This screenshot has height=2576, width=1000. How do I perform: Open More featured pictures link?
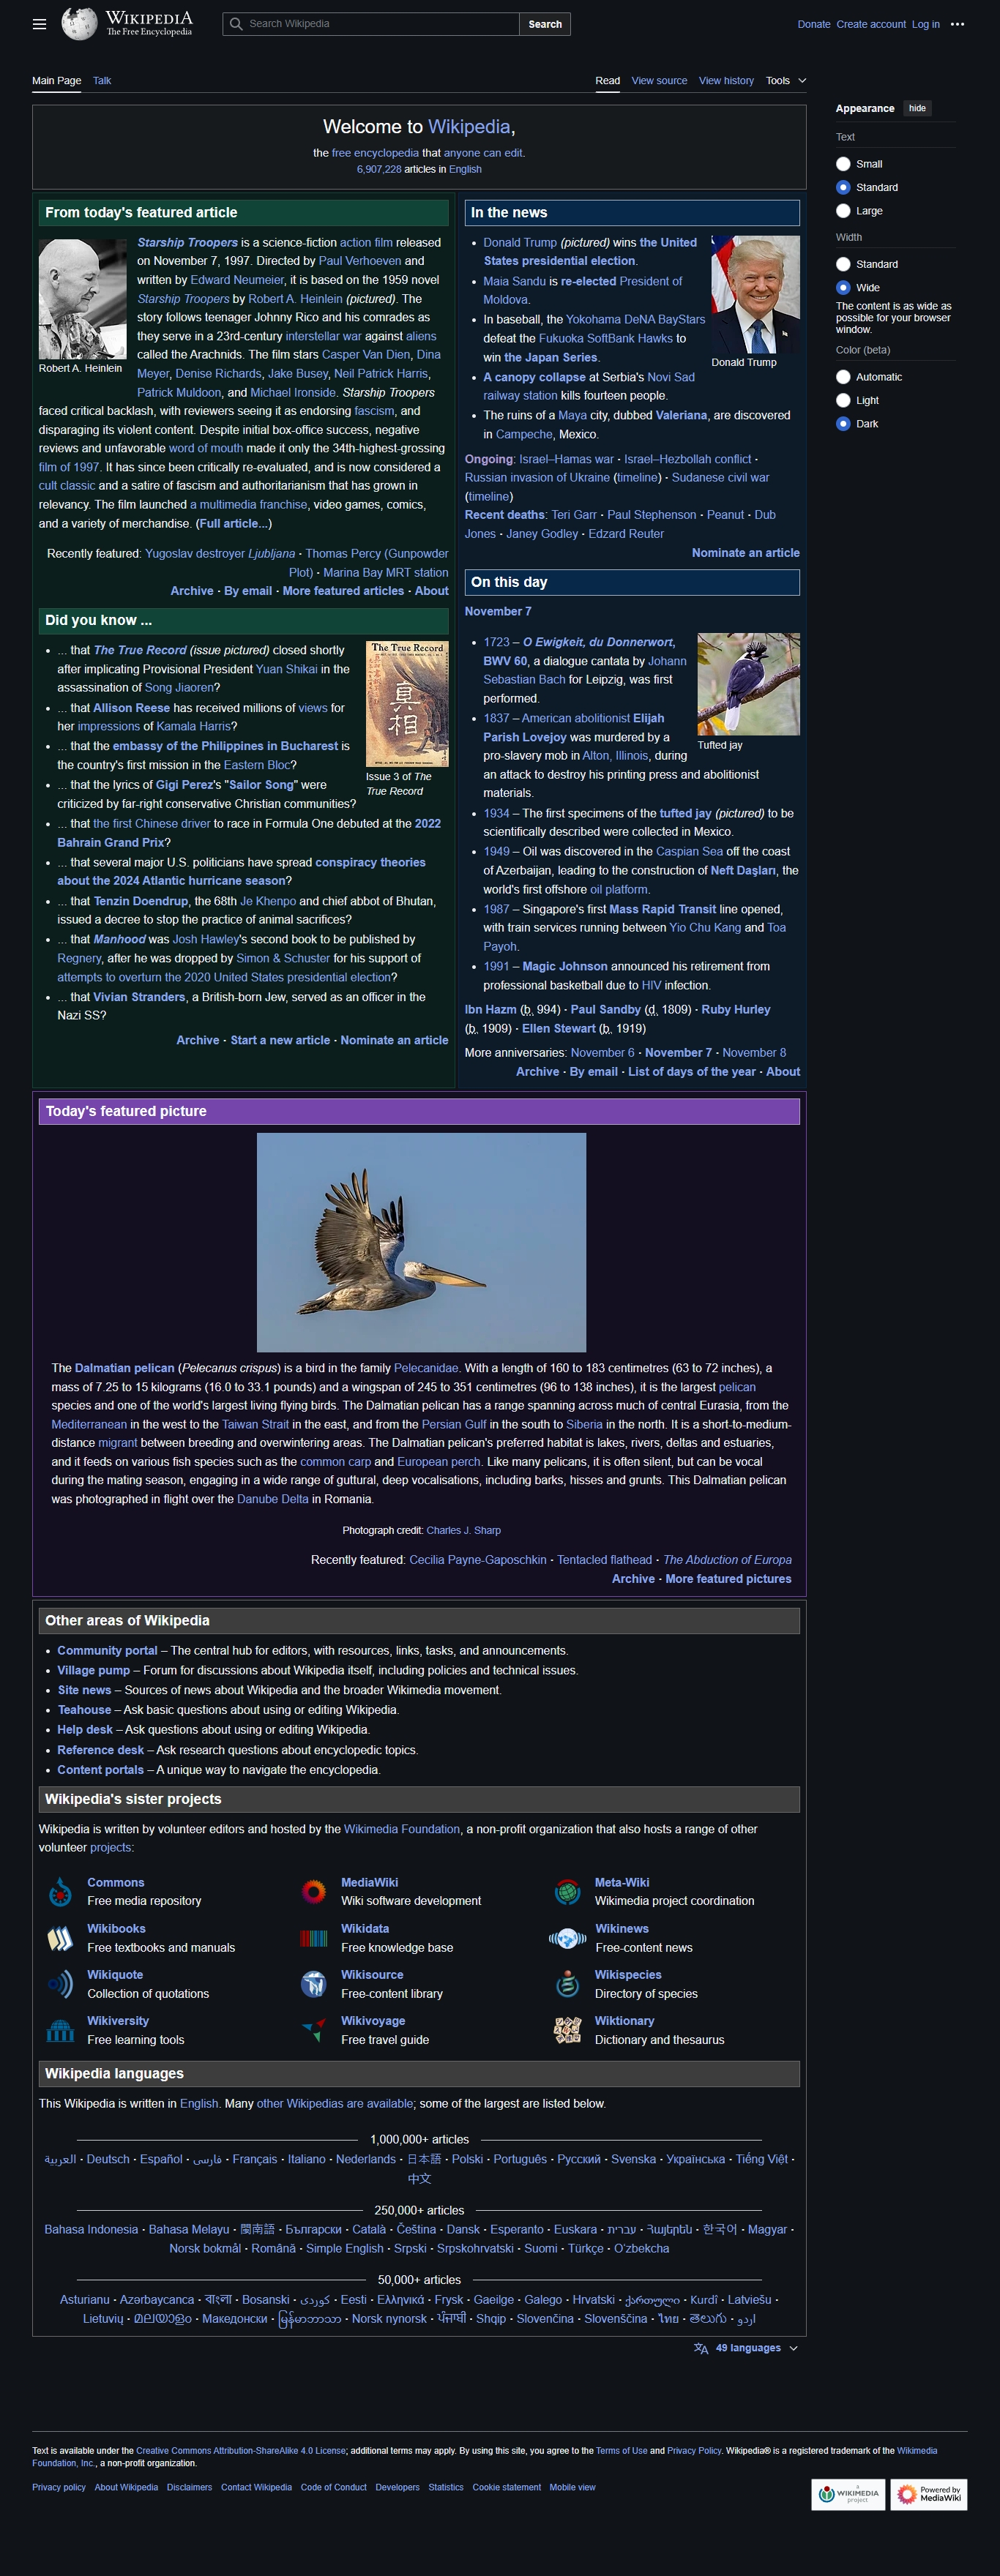[728, 1579]
